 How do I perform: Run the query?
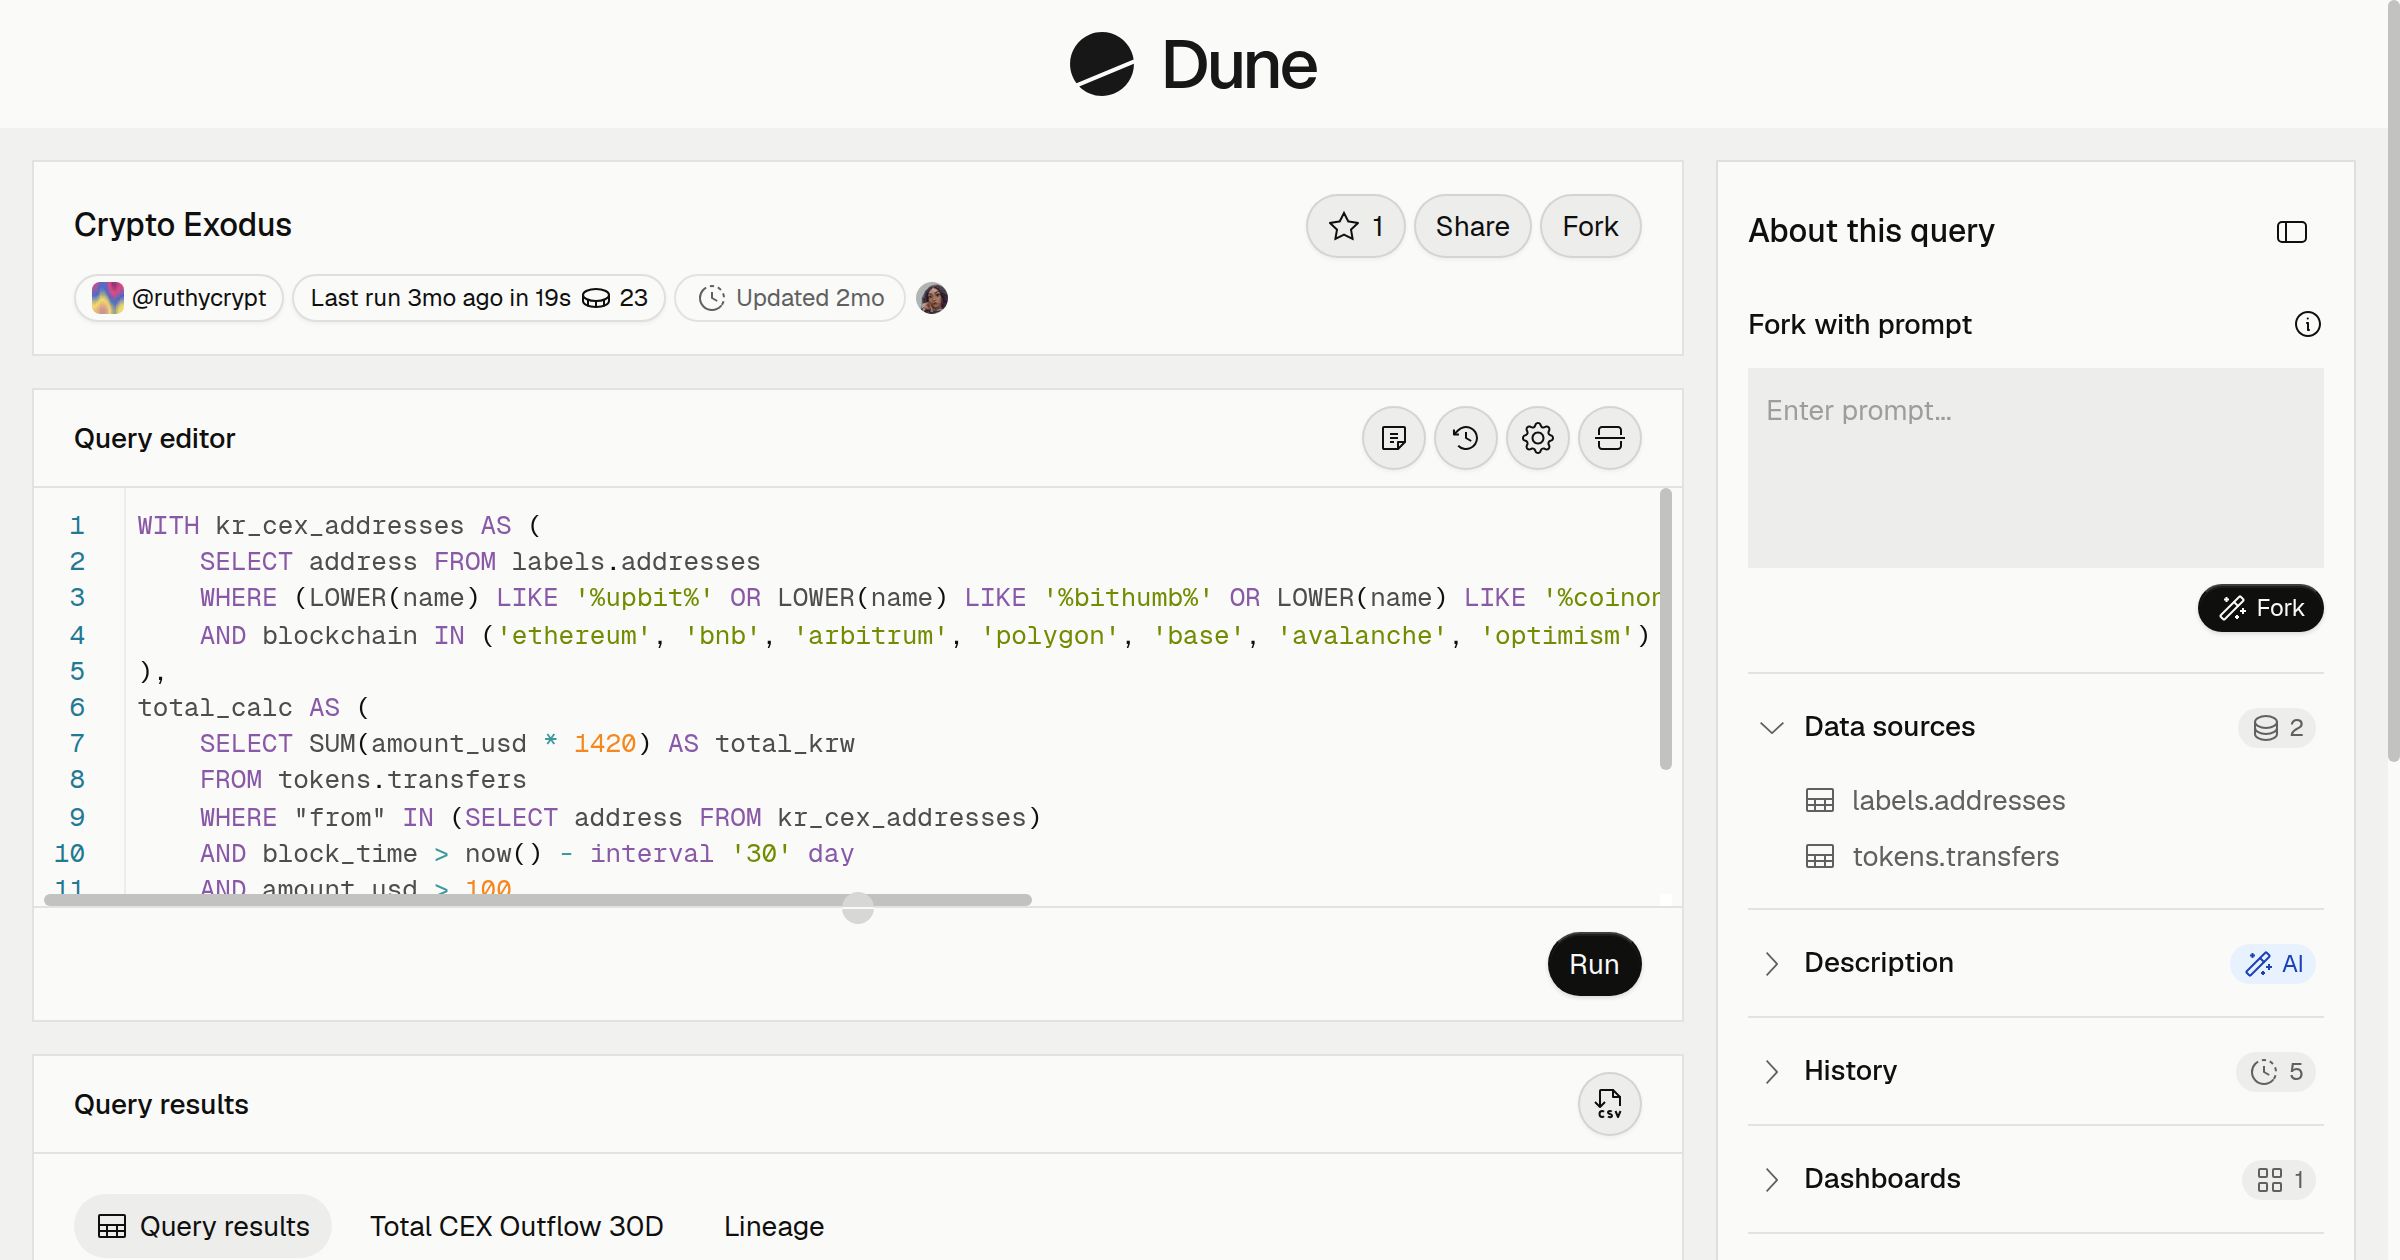pyautogui.click(x=1594, y=964)
